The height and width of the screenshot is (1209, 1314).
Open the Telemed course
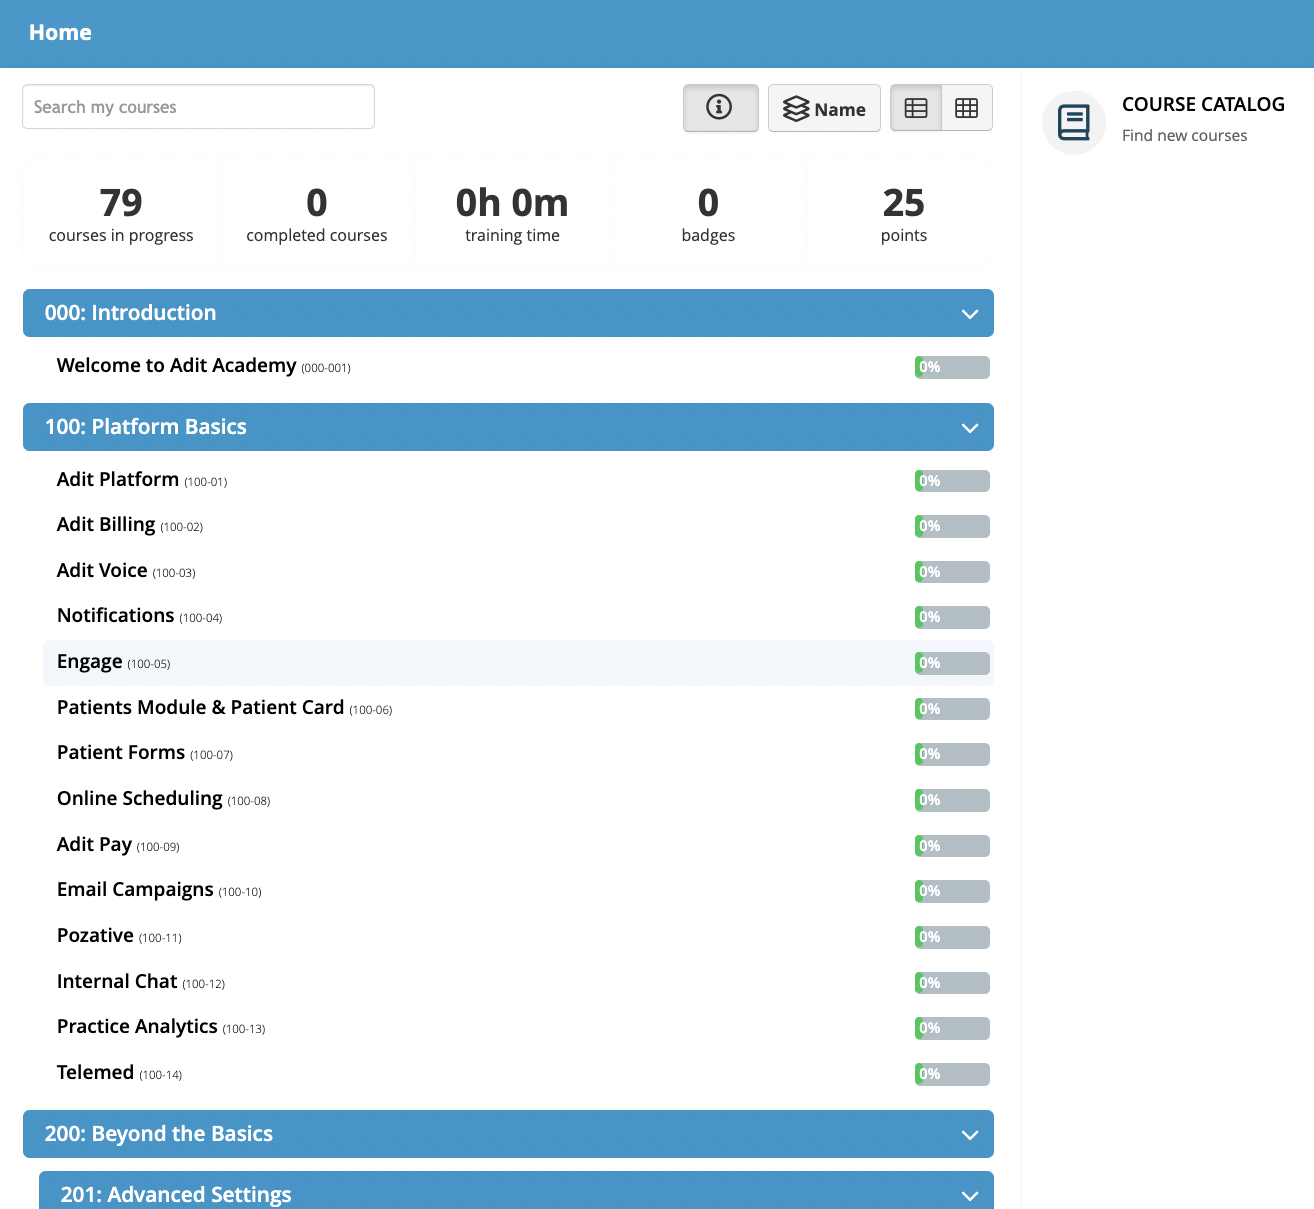[95, 1073]
